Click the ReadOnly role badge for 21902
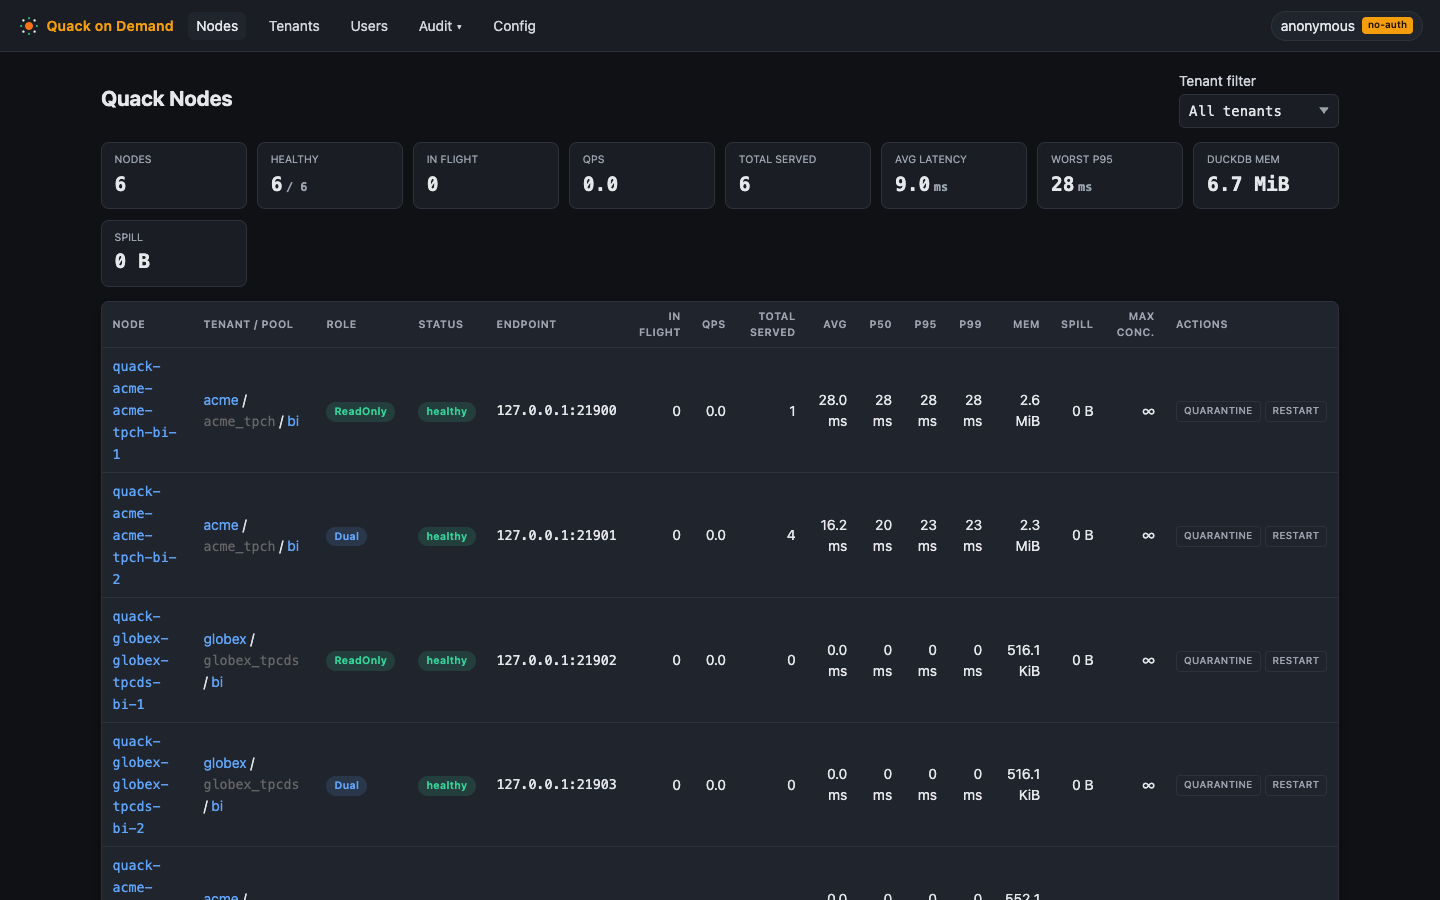Screen dimensions: 1440x900 [360, 661]
